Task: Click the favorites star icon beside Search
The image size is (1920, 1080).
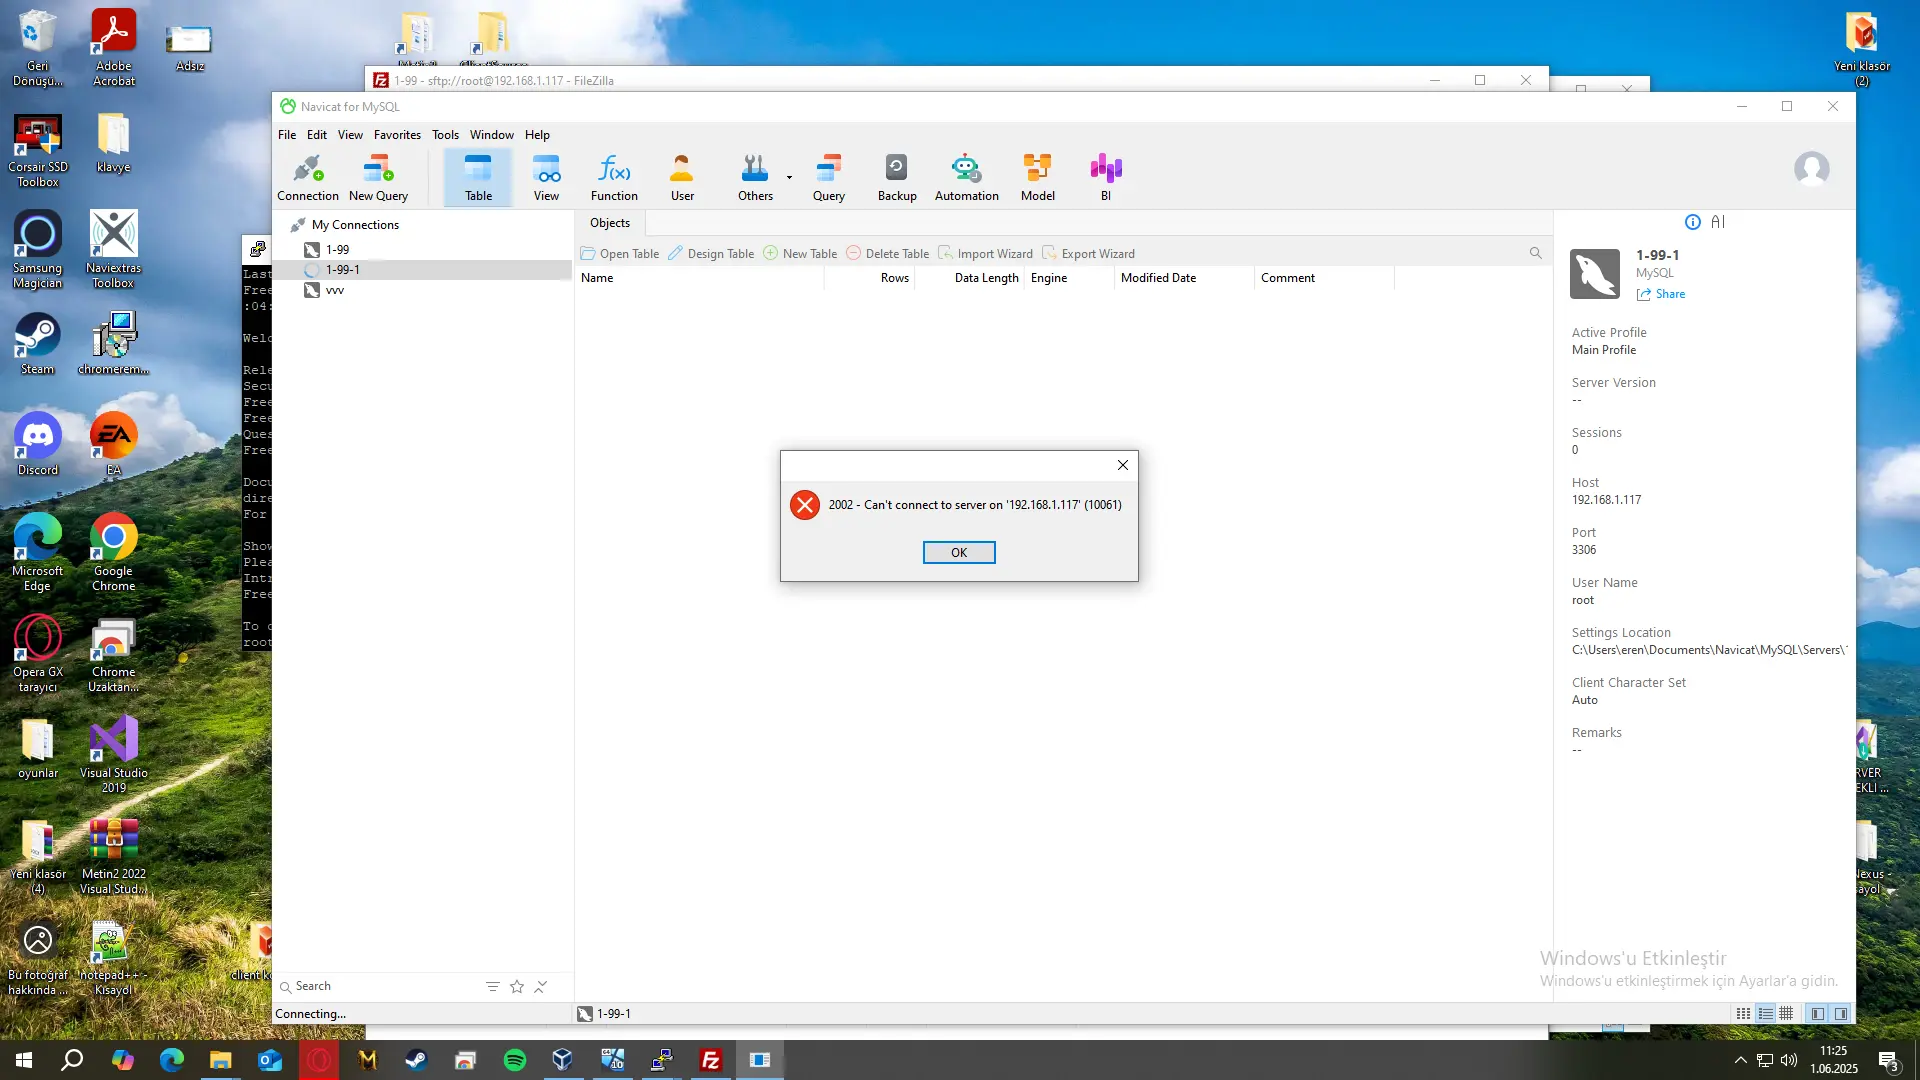Action: click(x=517, y=987)
